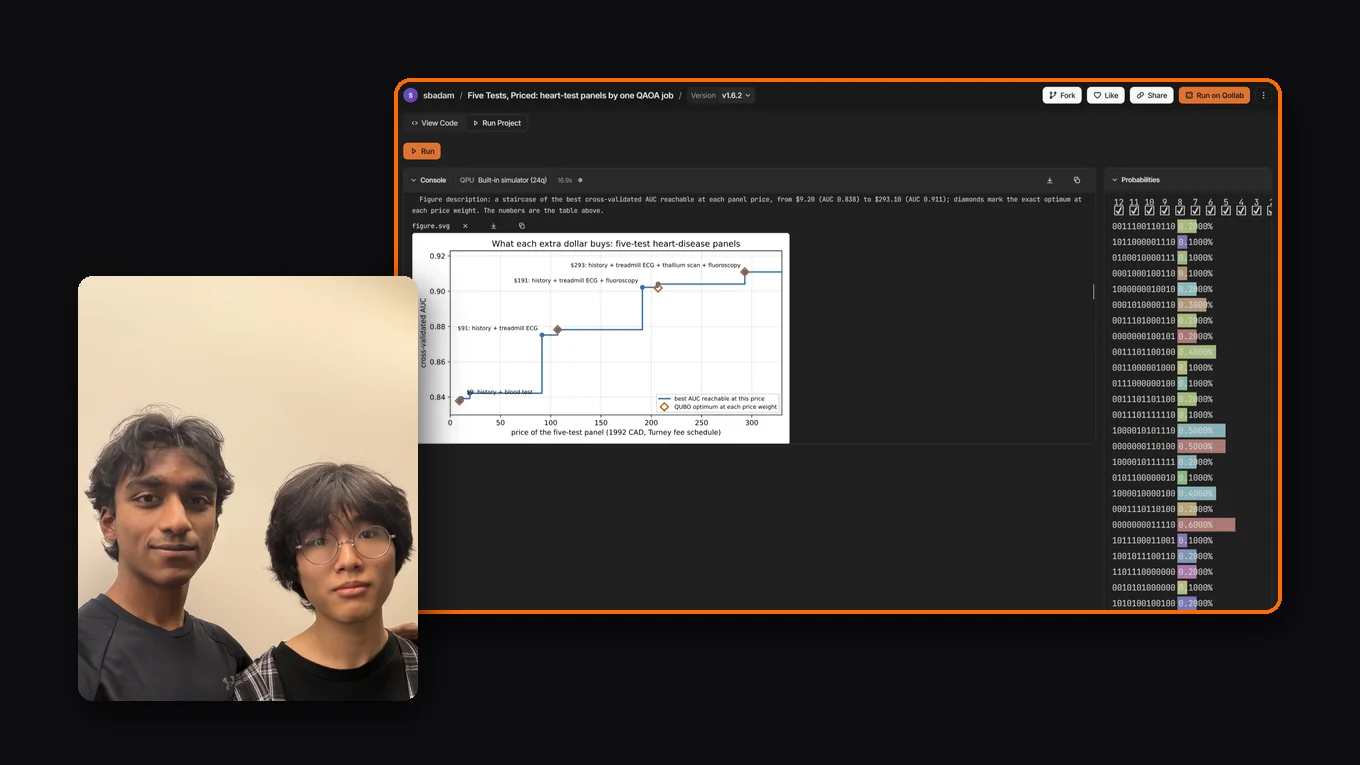Uncheck qubit 4 checkbox
The image size is (1360, 765).
[1241, 210]
